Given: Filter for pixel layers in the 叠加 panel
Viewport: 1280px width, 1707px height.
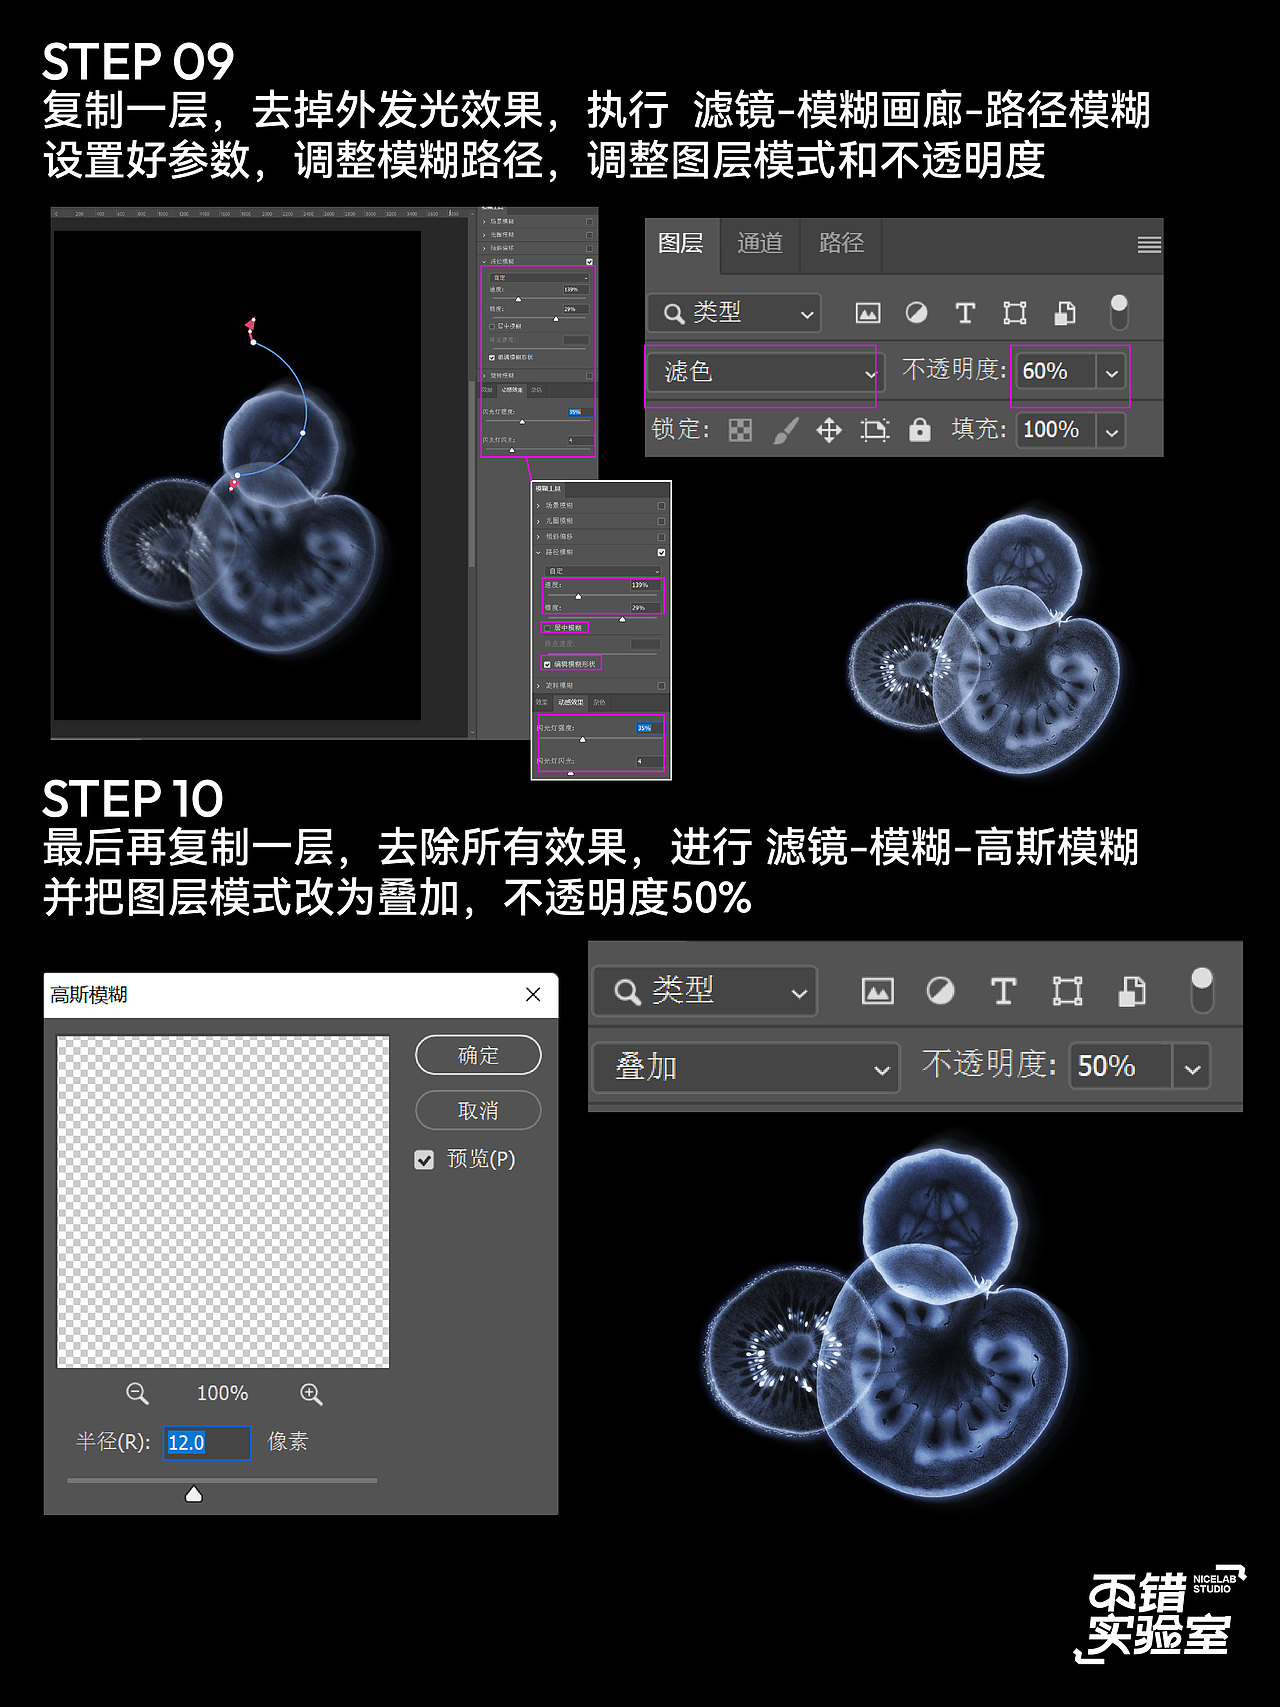Looking at the screenshot, I should (x=877, y=991).
